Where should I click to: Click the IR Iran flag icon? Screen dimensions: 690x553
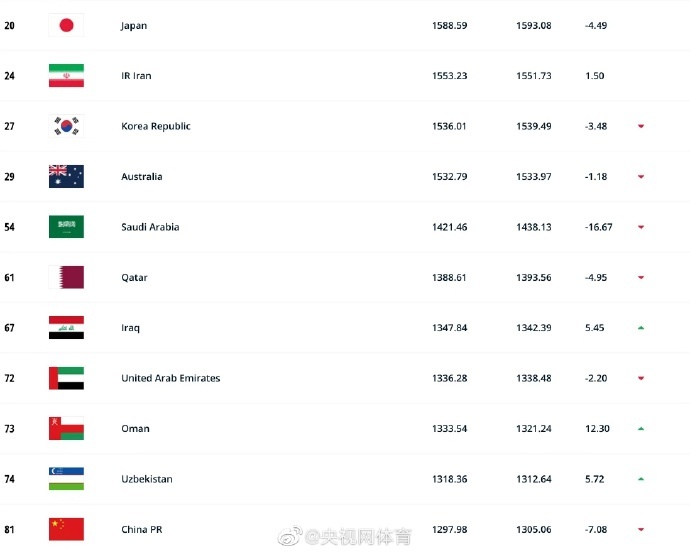(66, 76)
